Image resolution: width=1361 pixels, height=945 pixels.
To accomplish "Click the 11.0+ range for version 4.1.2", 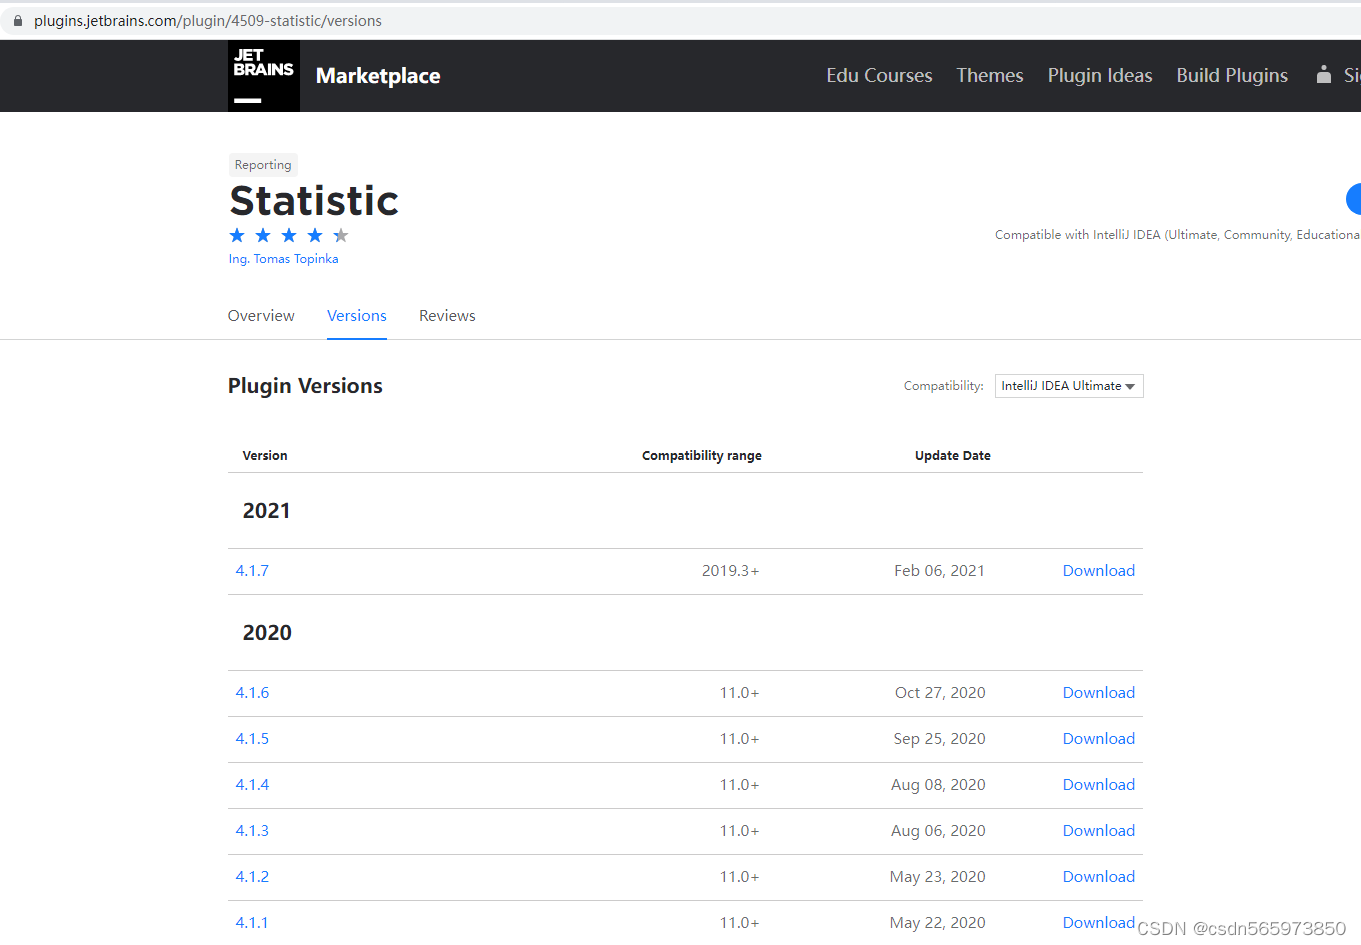I will click(x=740, y=877).
